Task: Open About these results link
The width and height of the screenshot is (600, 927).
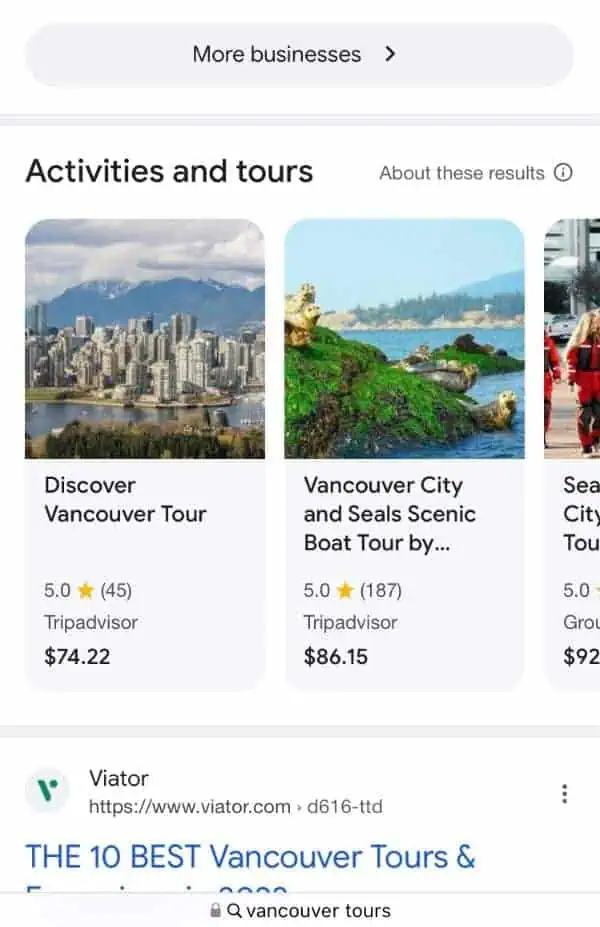Action: coord(462,173)
